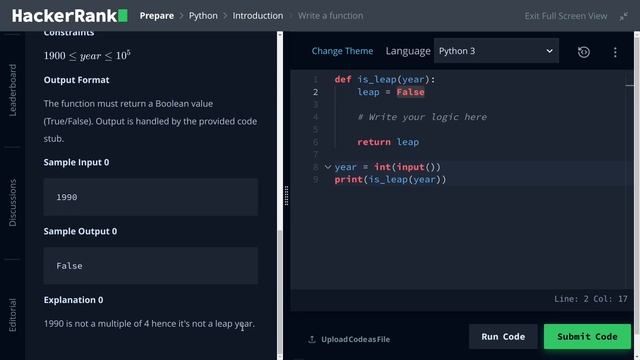Open the Editorial side tab
The width and height of the screenshot is (640, 360).
point(13,315)
